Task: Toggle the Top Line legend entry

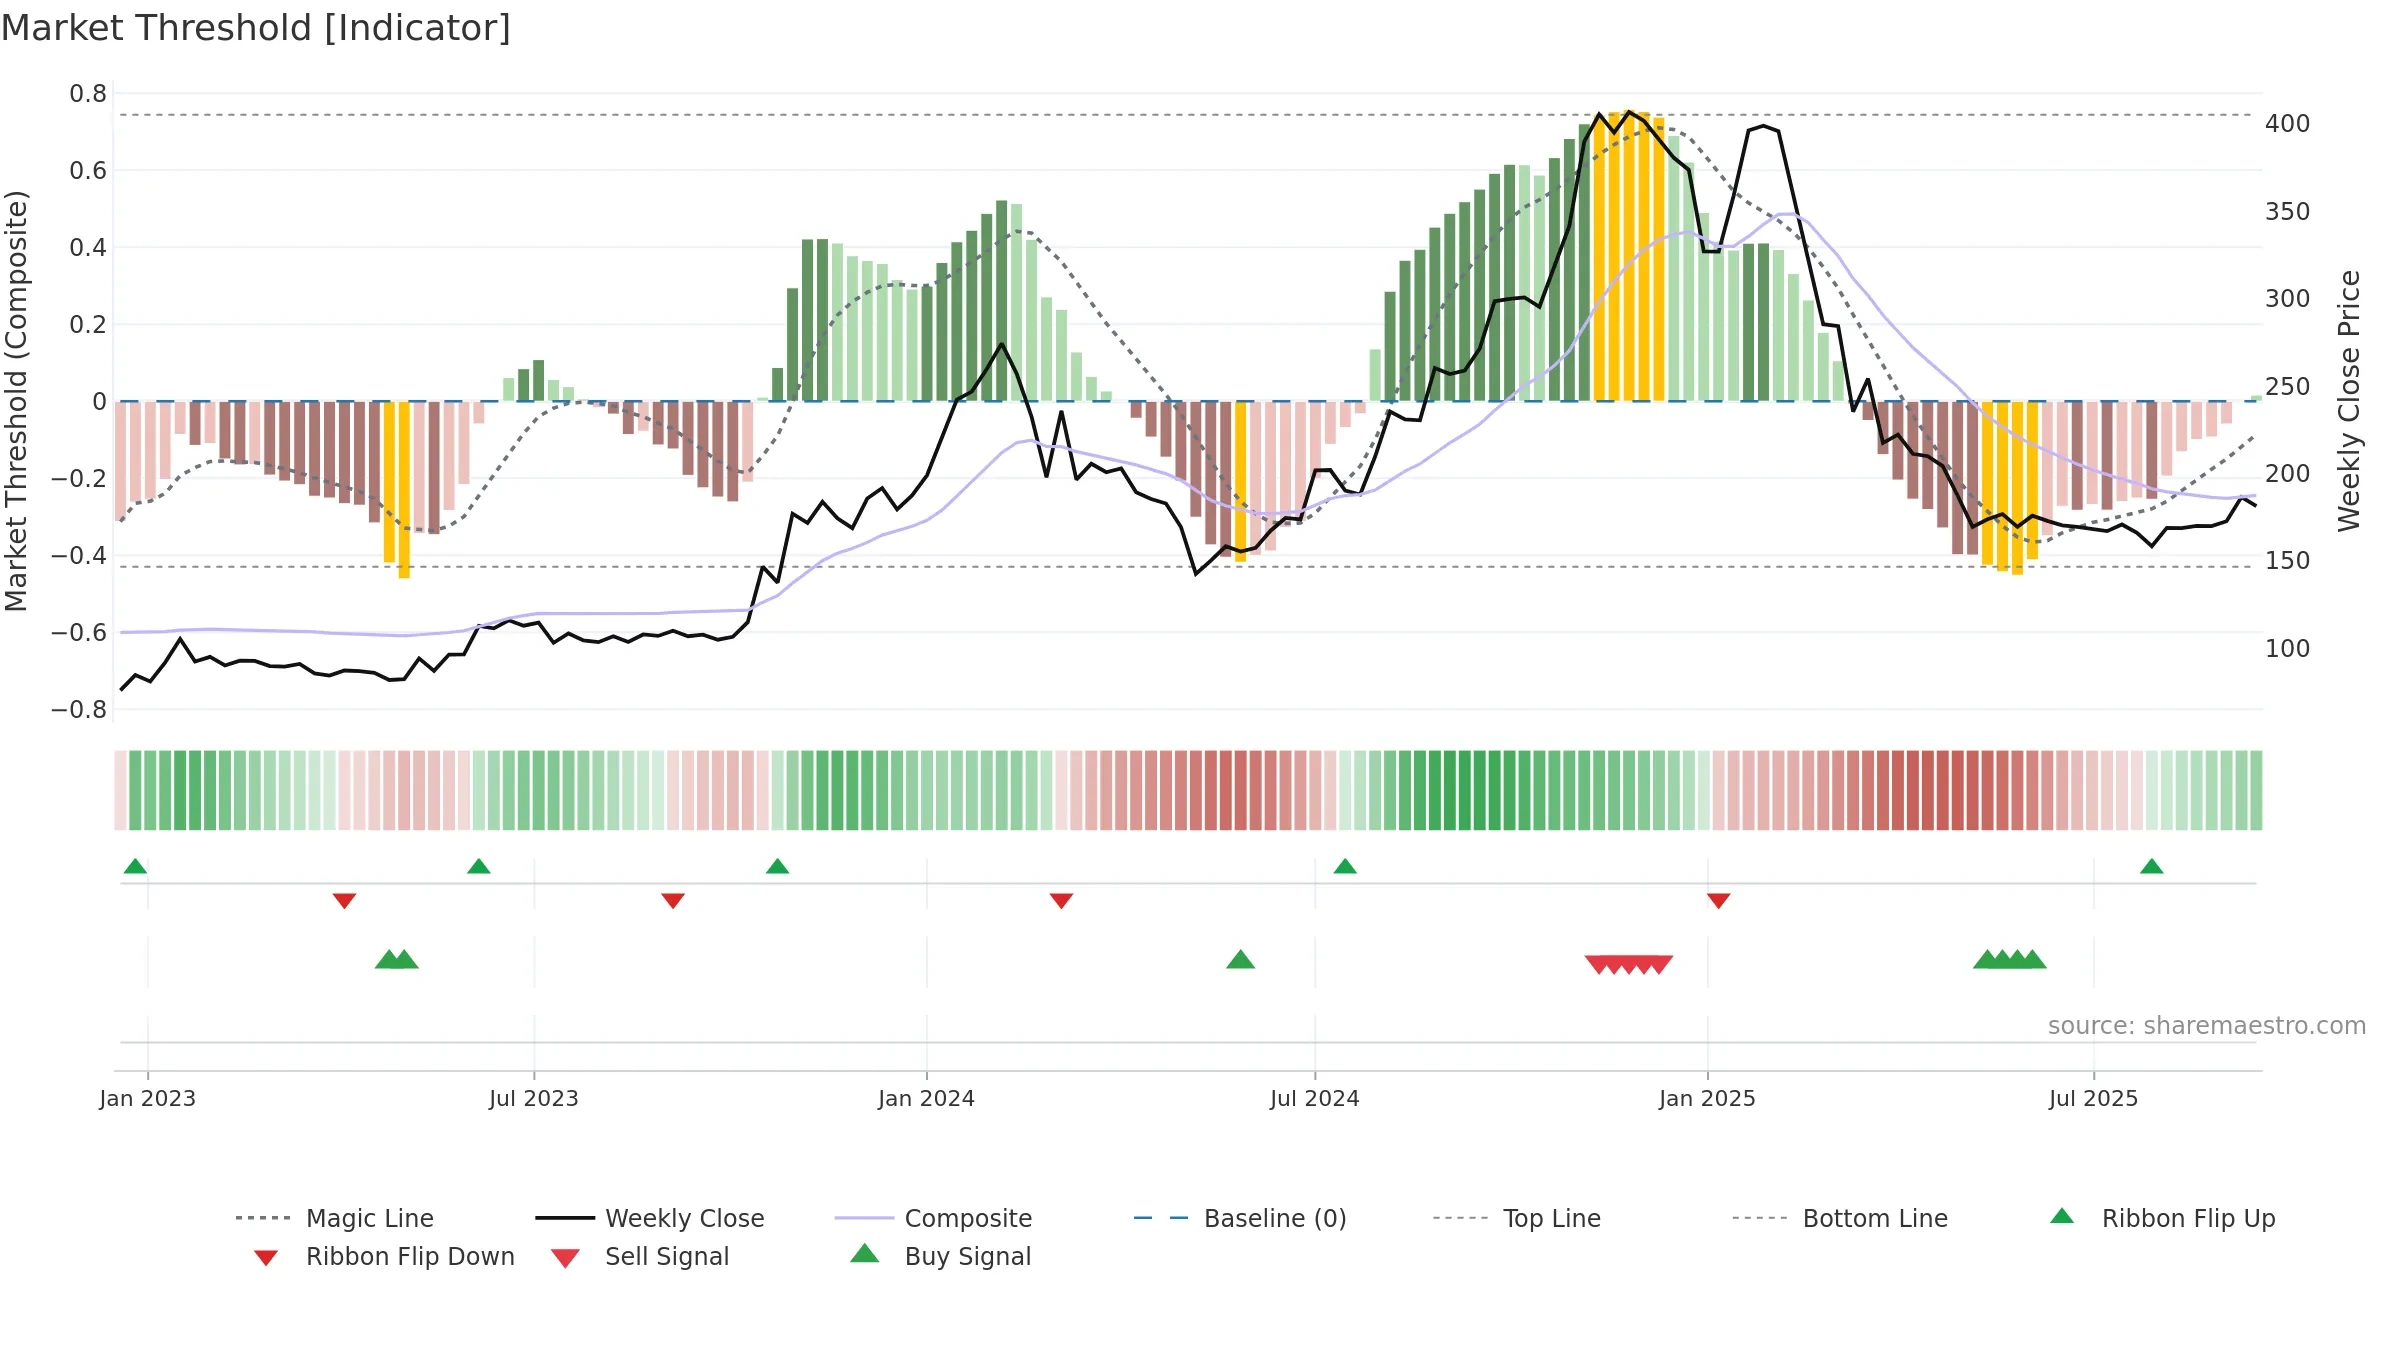Action: click(1516, 1218)
